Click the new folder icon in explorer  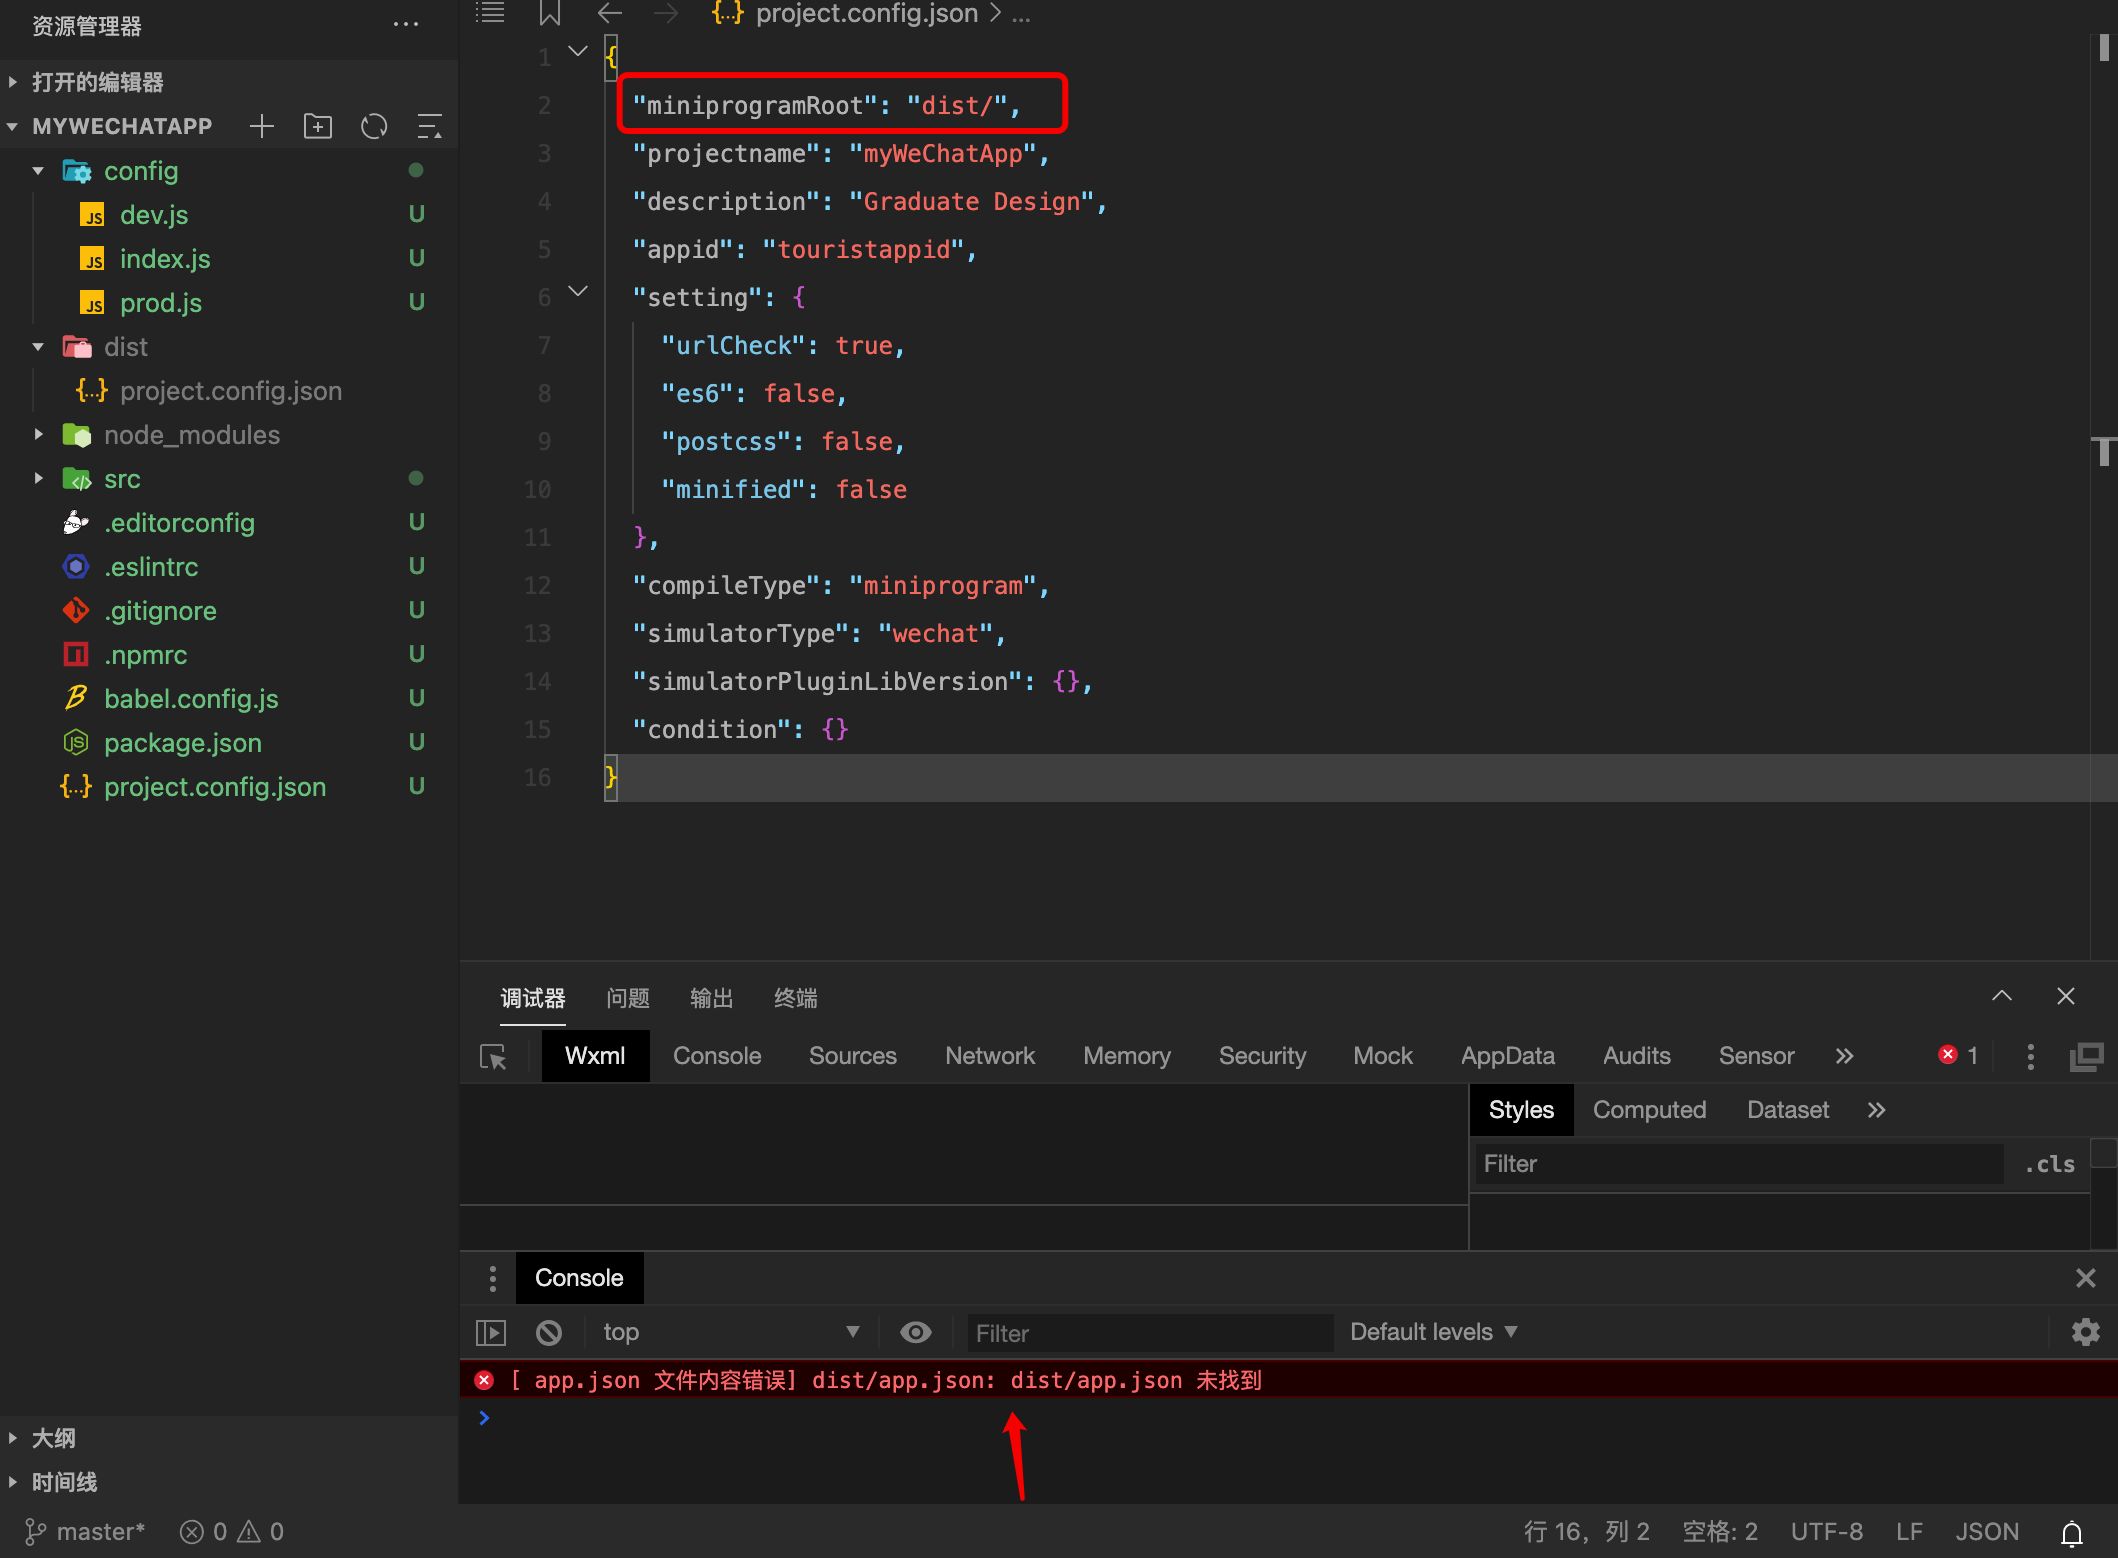click(318, 126)
